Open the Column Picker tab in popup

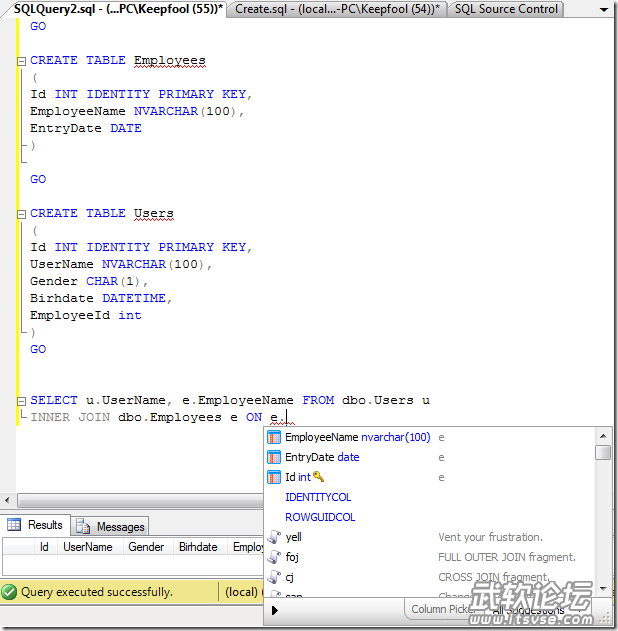[442, 609]
